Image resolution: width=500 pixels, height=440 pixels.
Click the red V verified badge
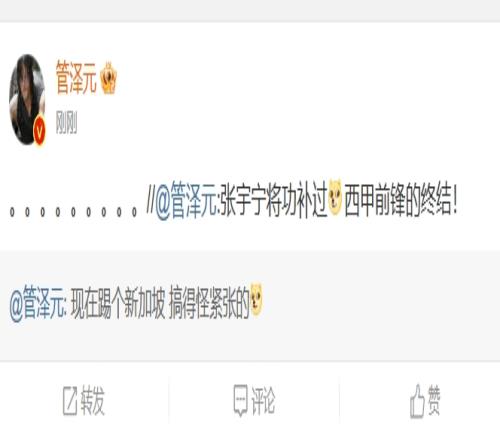pos(40,132)
